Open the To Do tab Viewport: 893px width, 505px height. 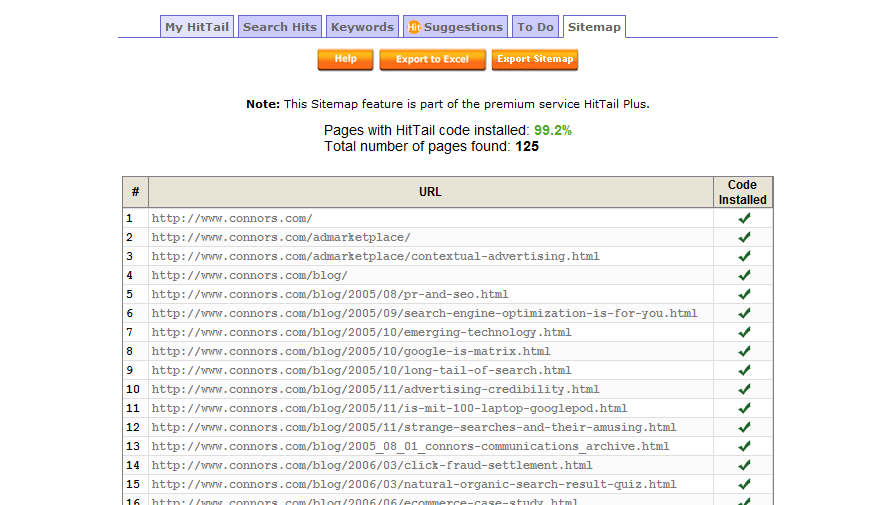tap(535, 27)
